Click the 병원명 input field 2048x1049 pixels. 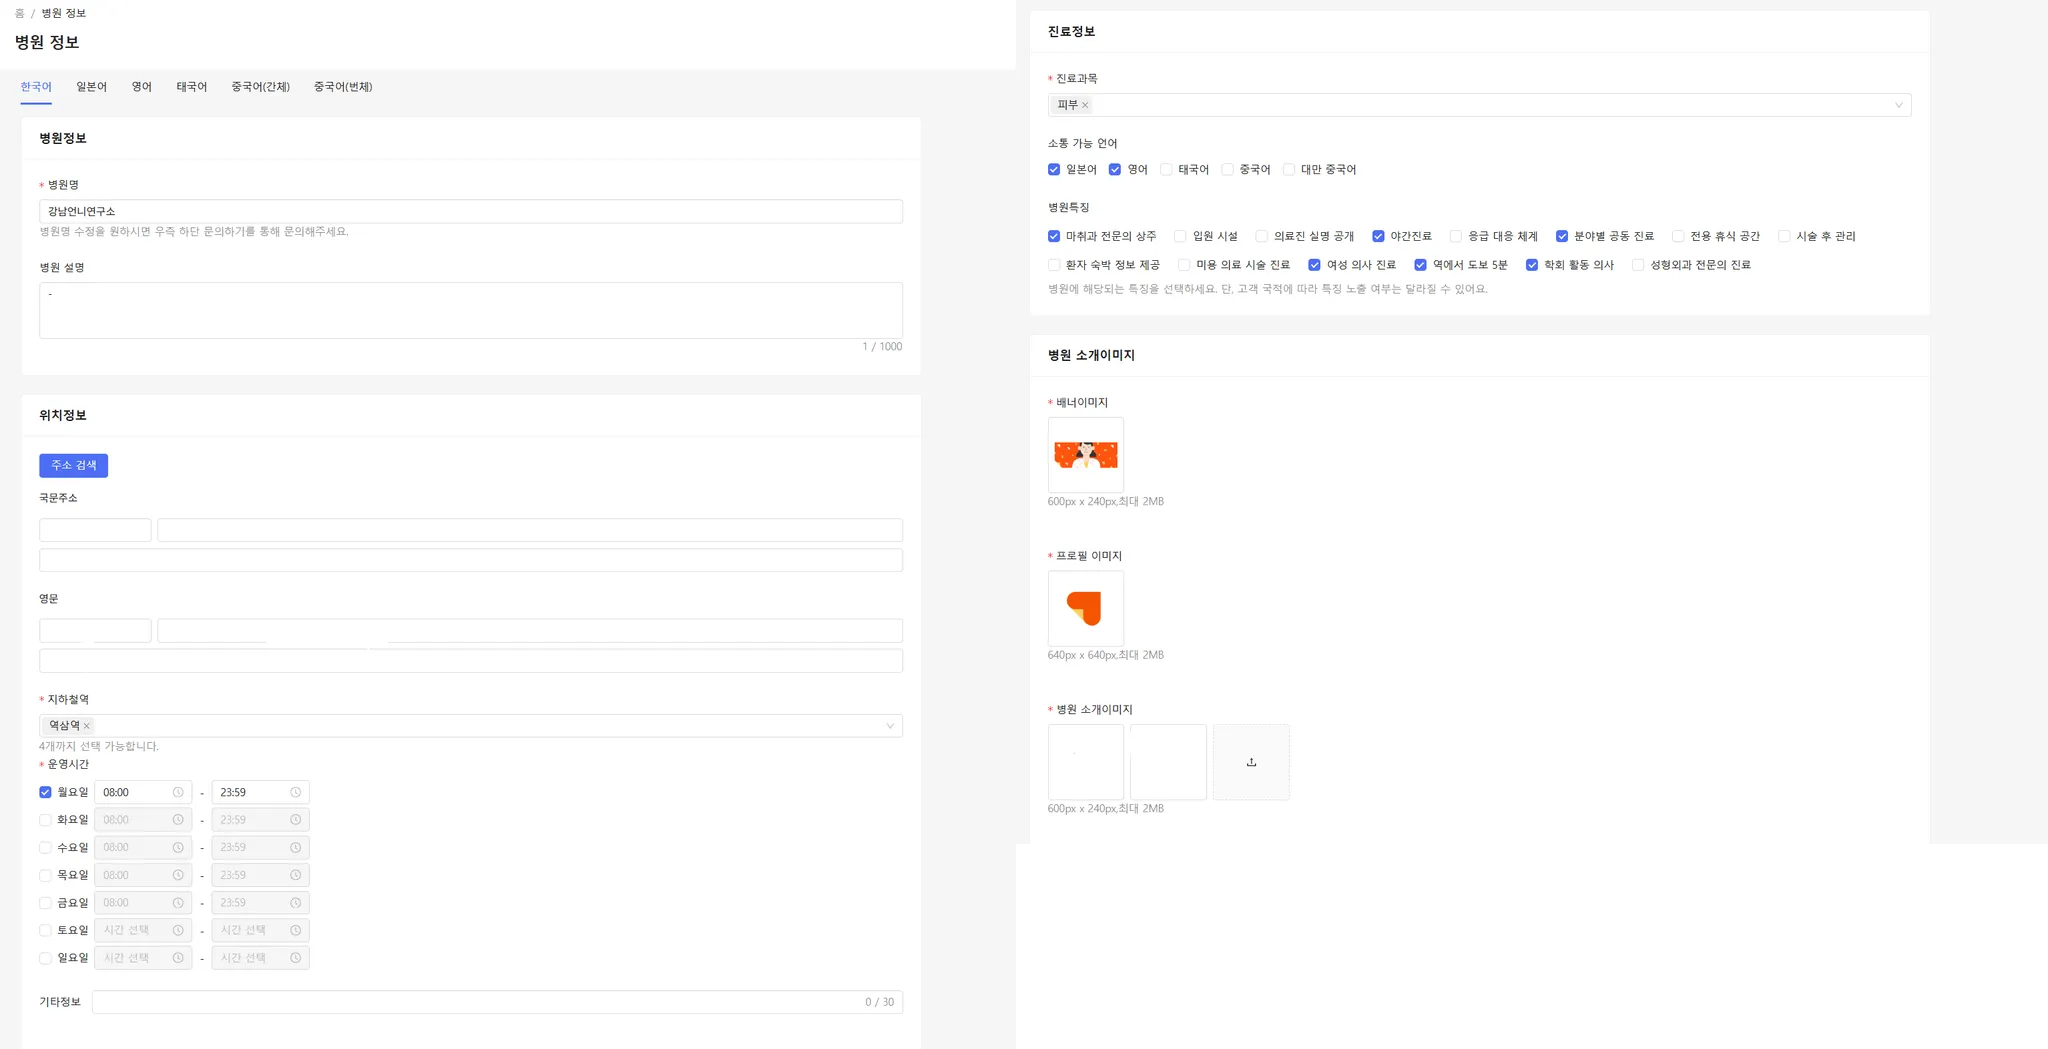pyautogui.click(x=470, y=211)
